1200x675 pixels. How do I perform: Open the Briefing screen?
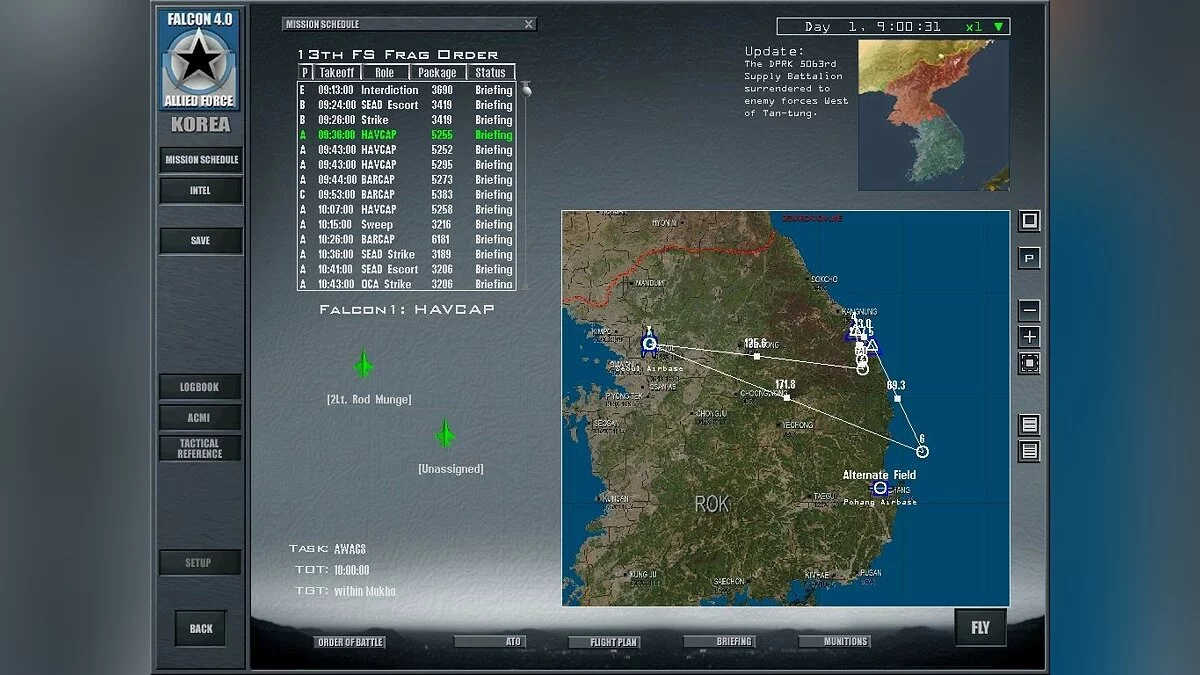tap(722, 641)
